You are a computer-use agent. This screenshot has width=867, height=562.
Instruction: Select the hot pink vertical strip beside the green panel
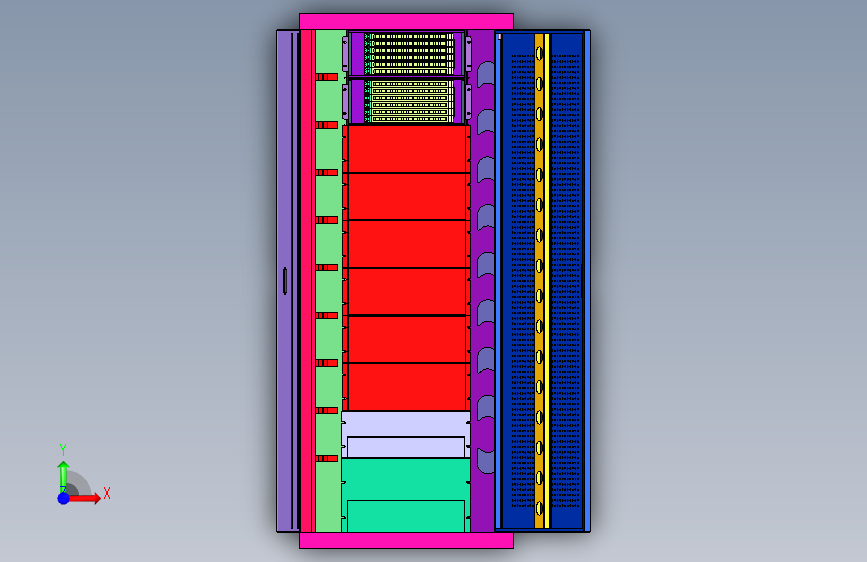[x=306, y=281]
